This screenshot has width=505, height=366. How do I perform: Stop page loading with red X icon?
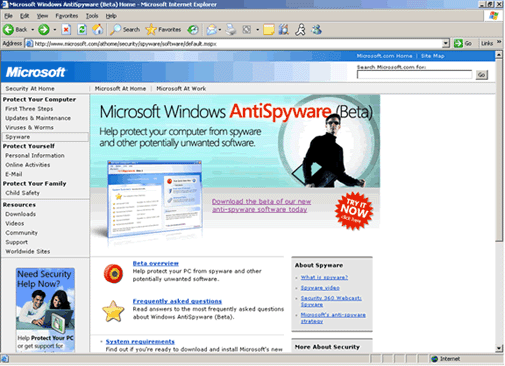click(66, 30)
